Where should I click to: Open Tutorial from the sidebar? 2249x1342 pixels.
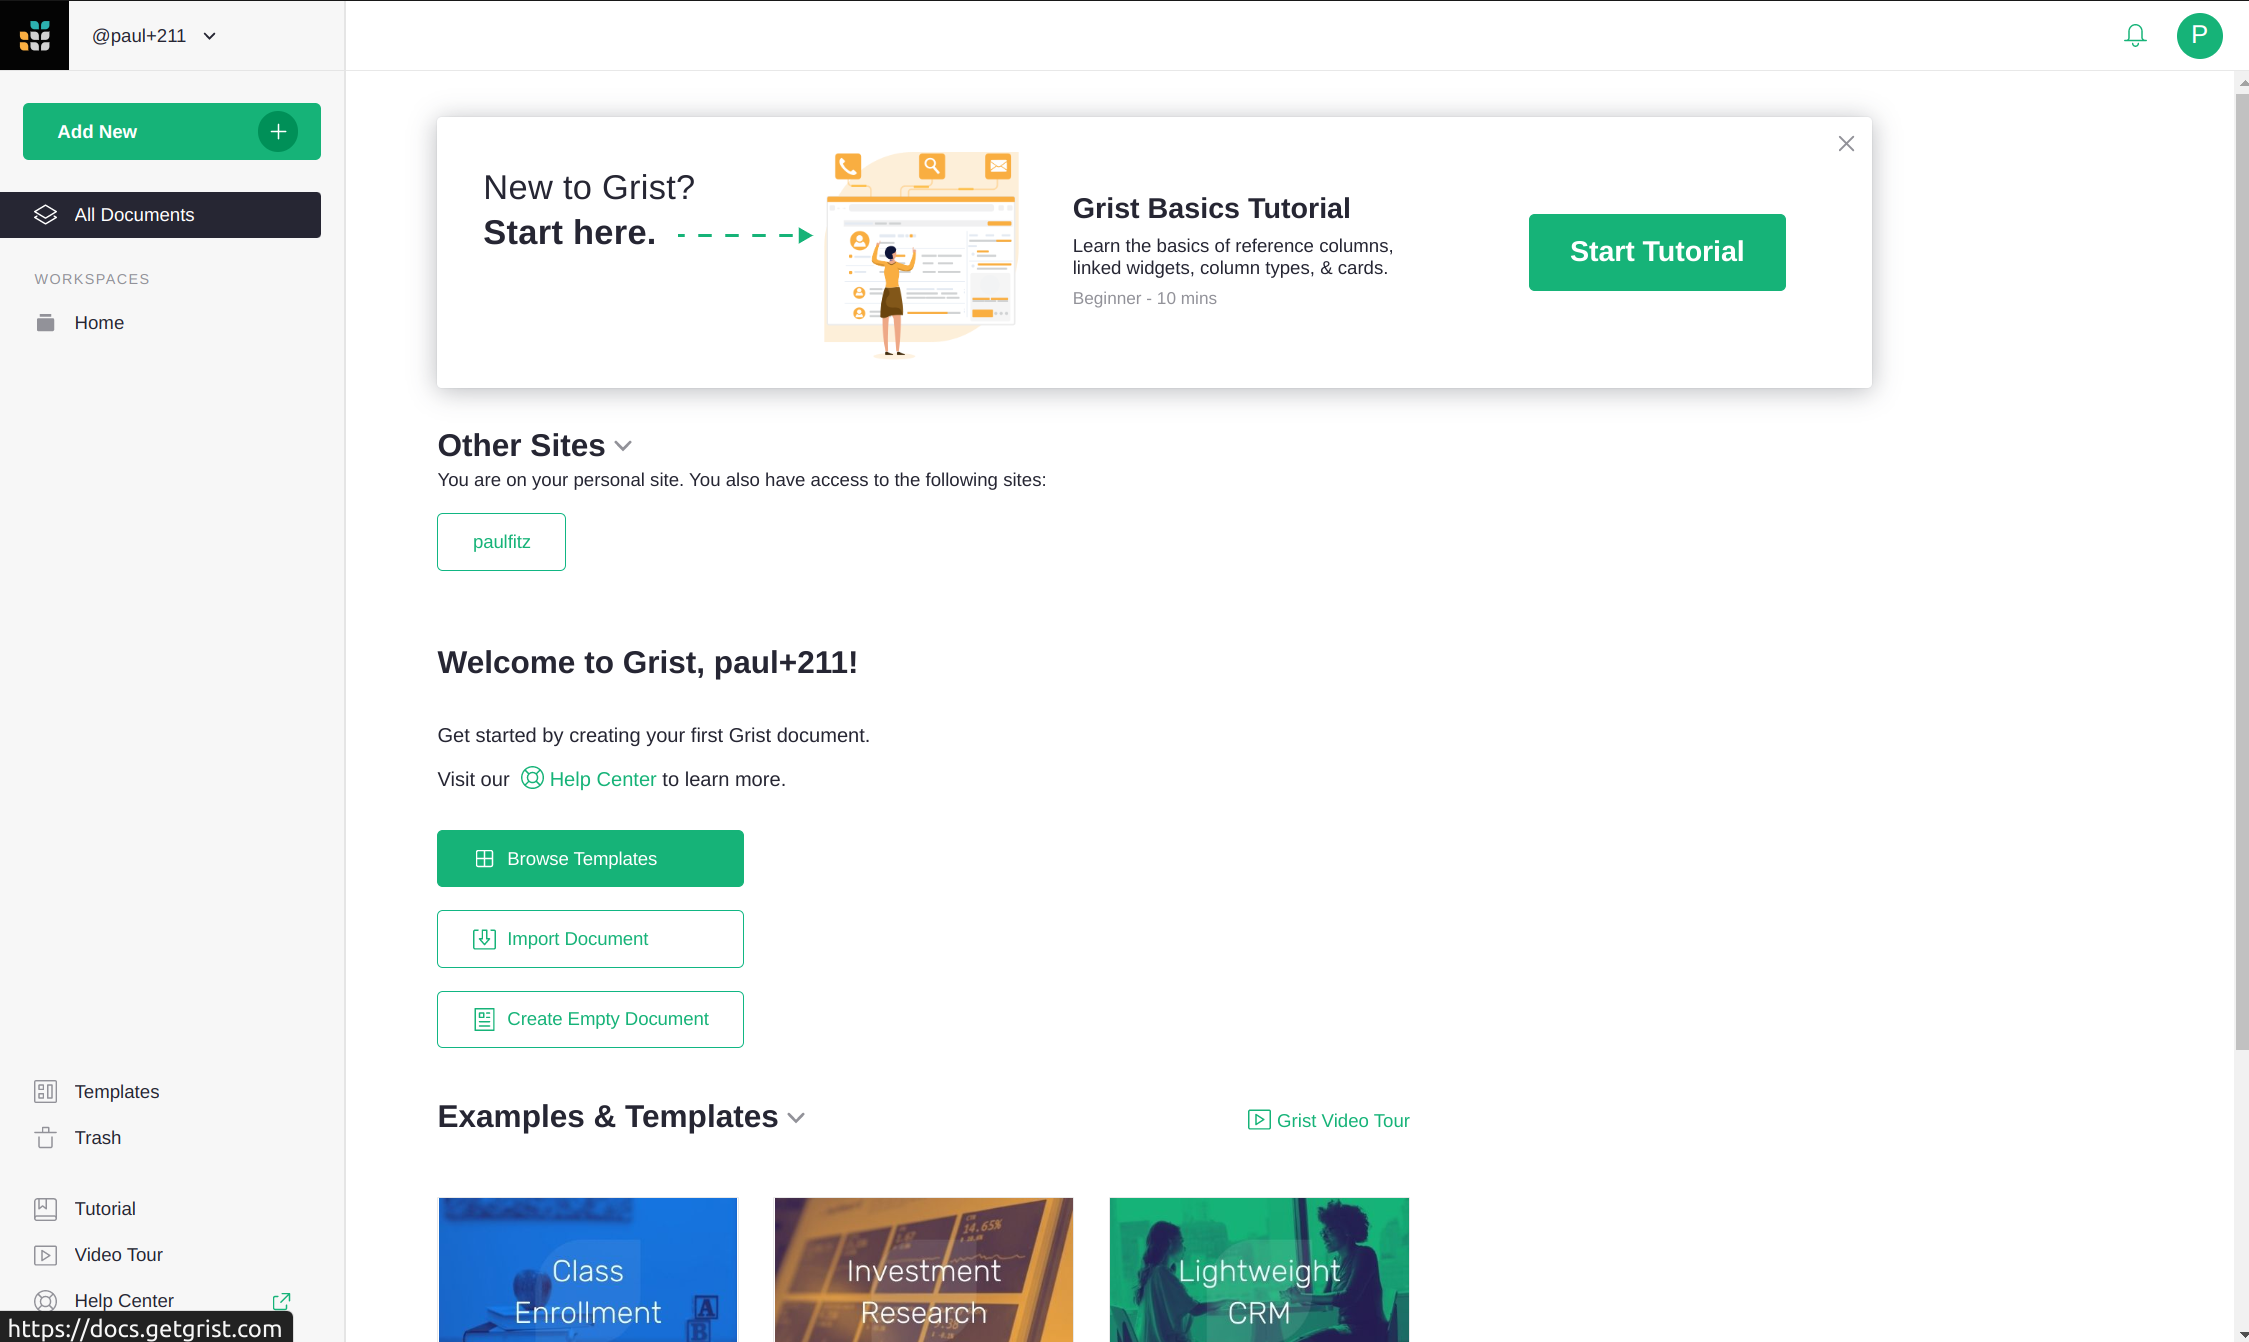coord(104,1209)
